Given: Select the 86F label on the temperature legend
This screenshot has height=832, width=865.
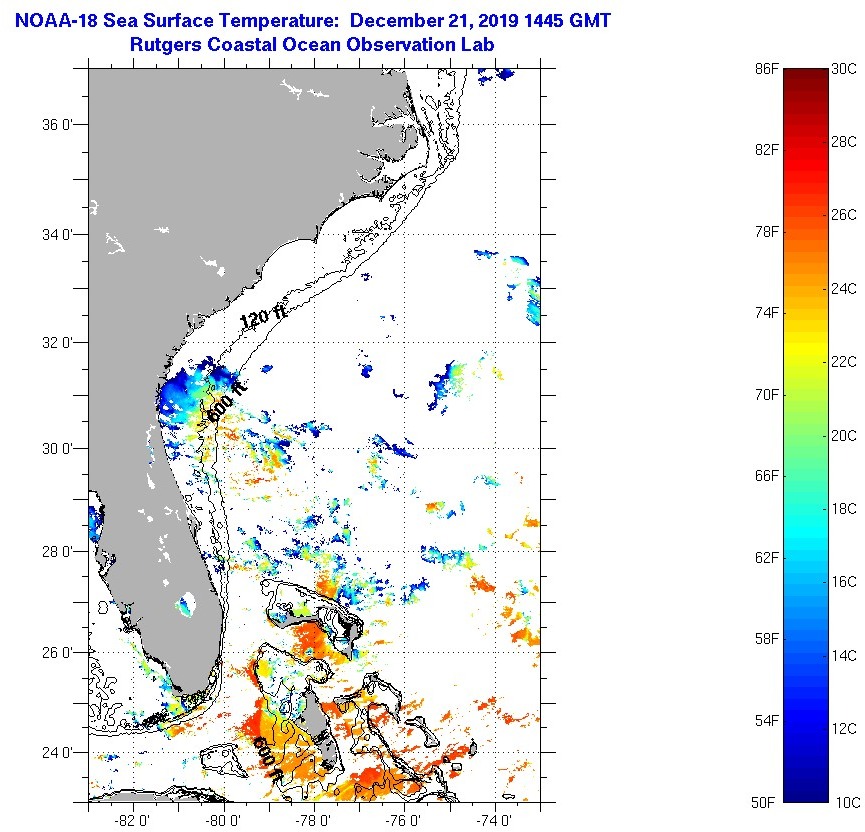Looking at the screenshot, I should (766, 69).
